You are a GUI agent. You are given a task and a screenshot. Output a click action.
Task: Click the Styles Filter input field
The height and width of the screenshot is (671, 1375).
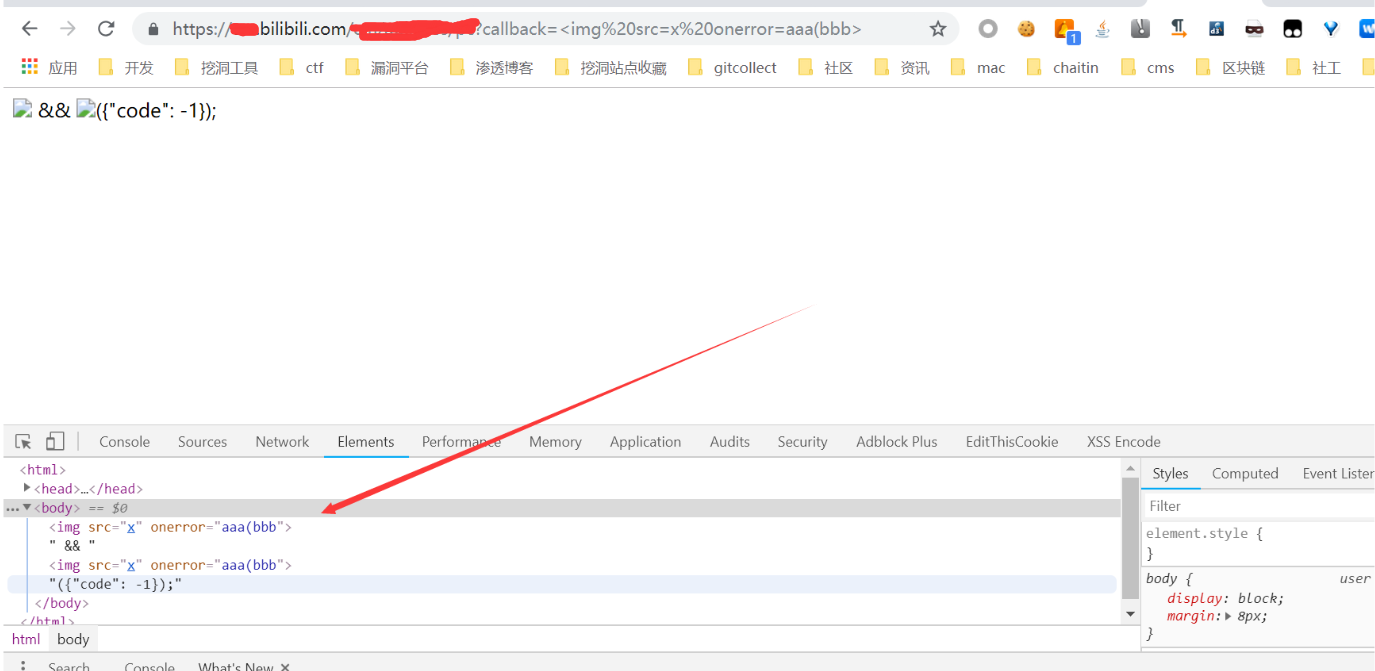(x=1260, y=506)
